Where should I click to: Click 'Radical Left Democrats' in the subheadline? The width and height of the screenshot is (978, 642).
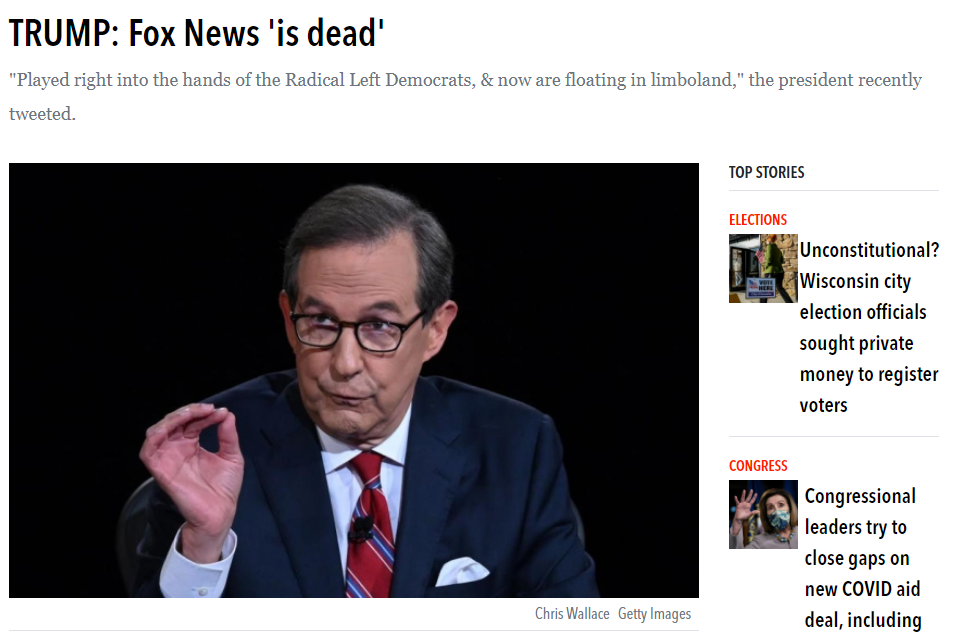tap(380, 80)
